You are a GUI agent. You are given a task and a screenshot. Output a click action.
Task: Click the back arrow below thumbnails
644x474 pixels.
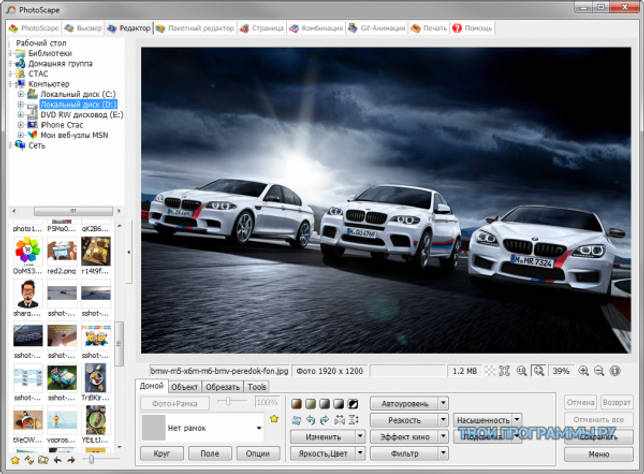58,460
